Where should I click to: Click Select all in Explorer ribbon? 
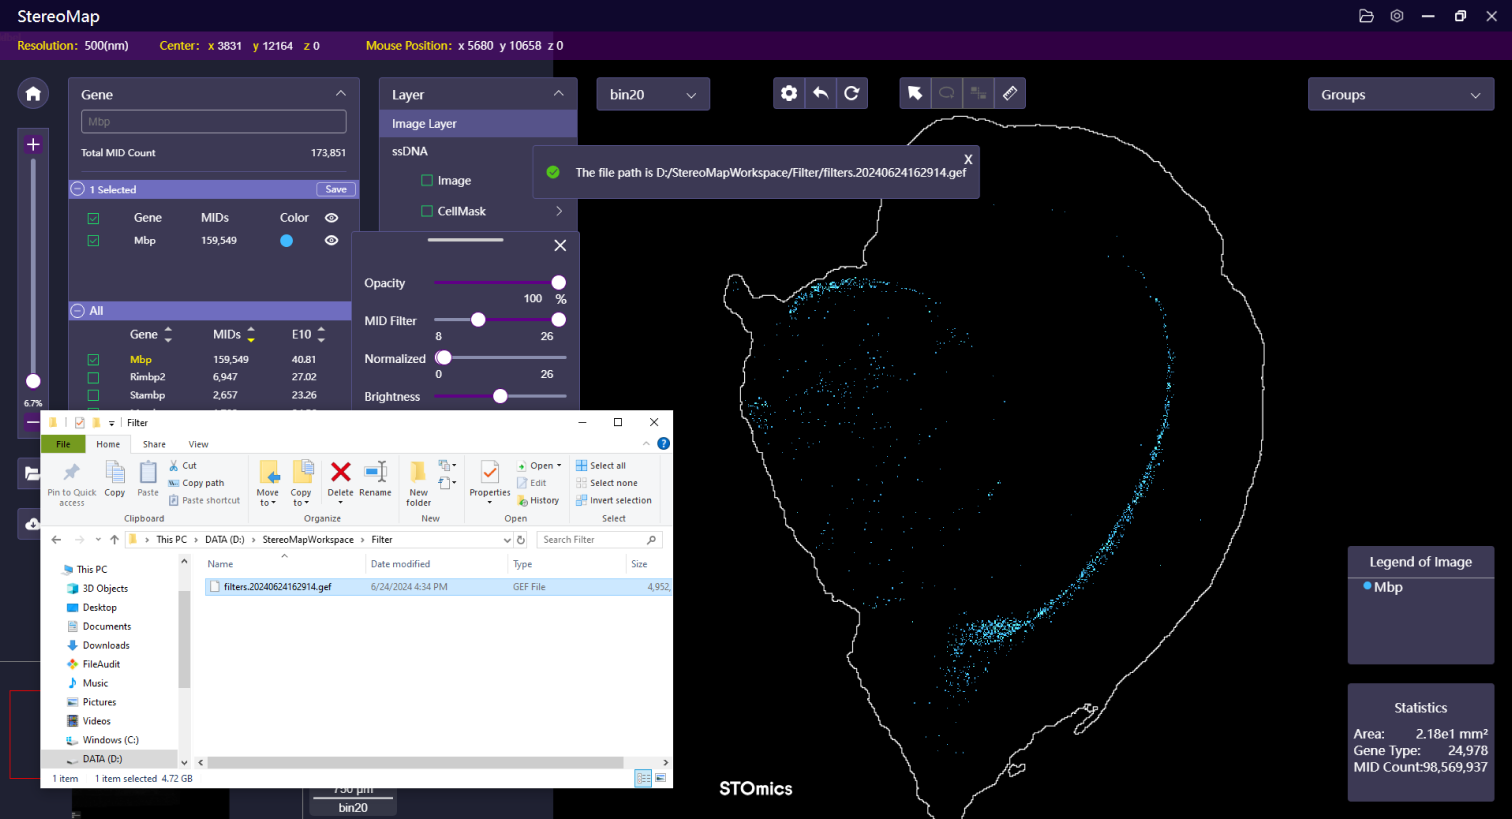[x=601, y=466]
